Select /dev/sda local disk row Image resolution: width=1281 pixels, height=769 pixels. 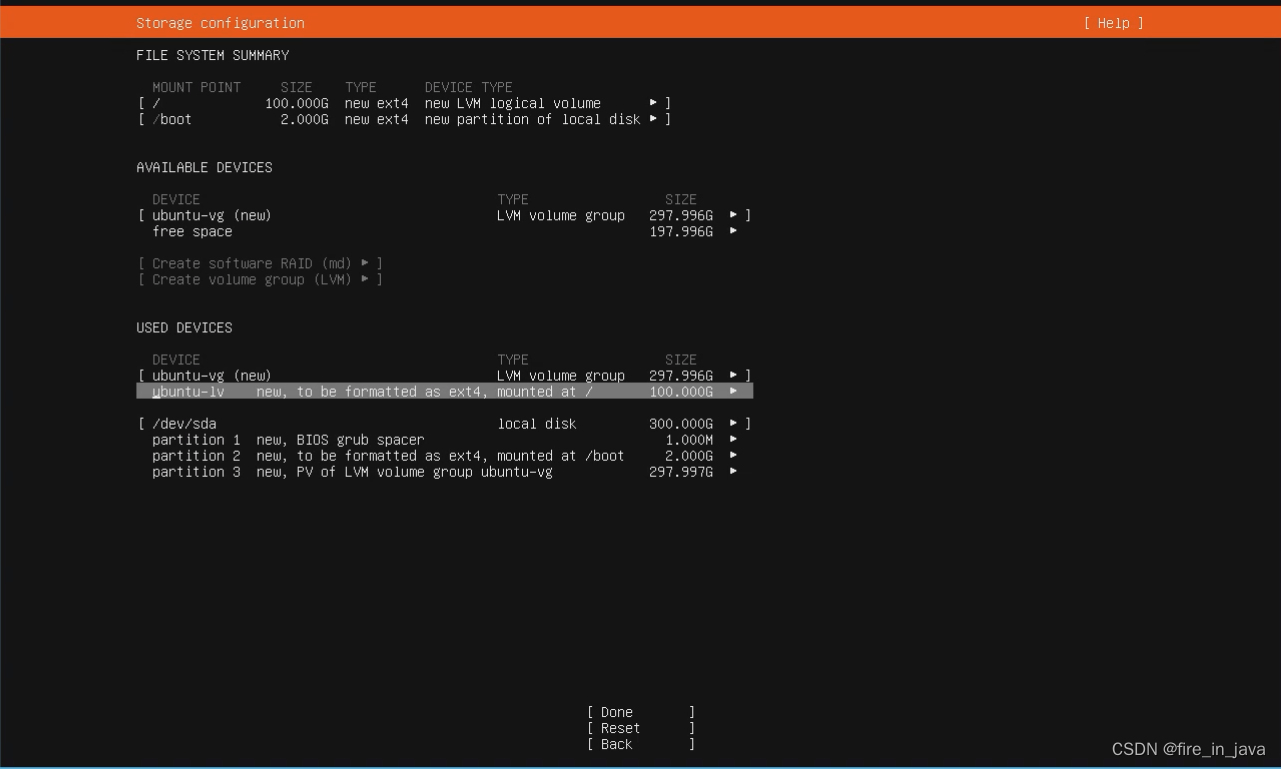click(x=445, y=423)
